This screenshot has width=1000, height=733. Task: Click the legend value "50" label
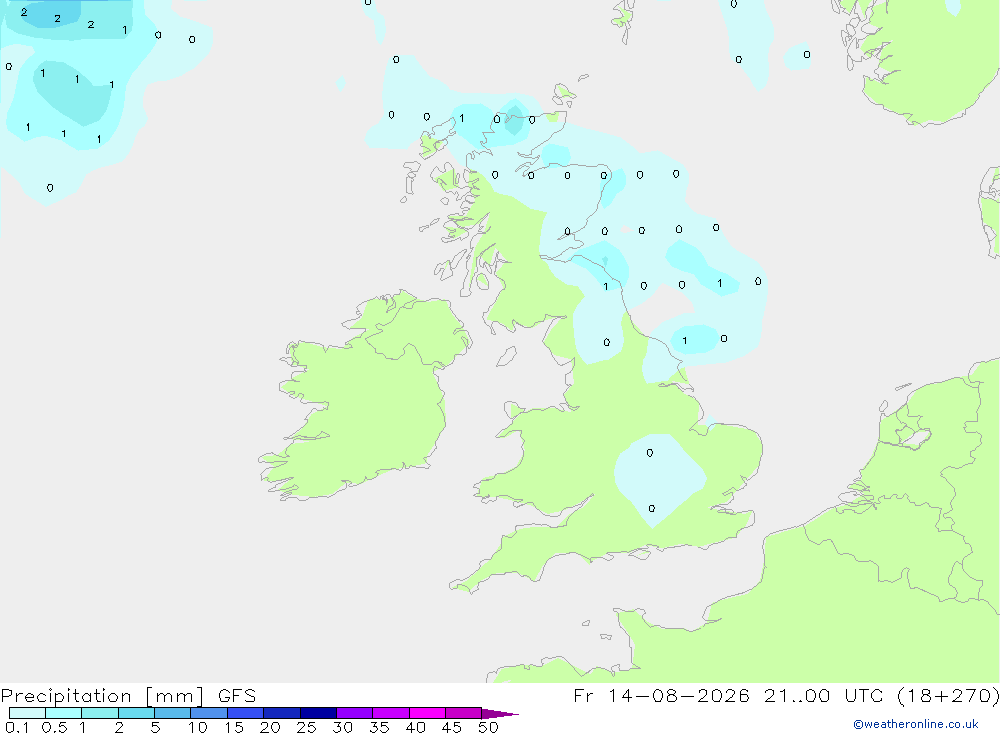click(x=488, y=727)
